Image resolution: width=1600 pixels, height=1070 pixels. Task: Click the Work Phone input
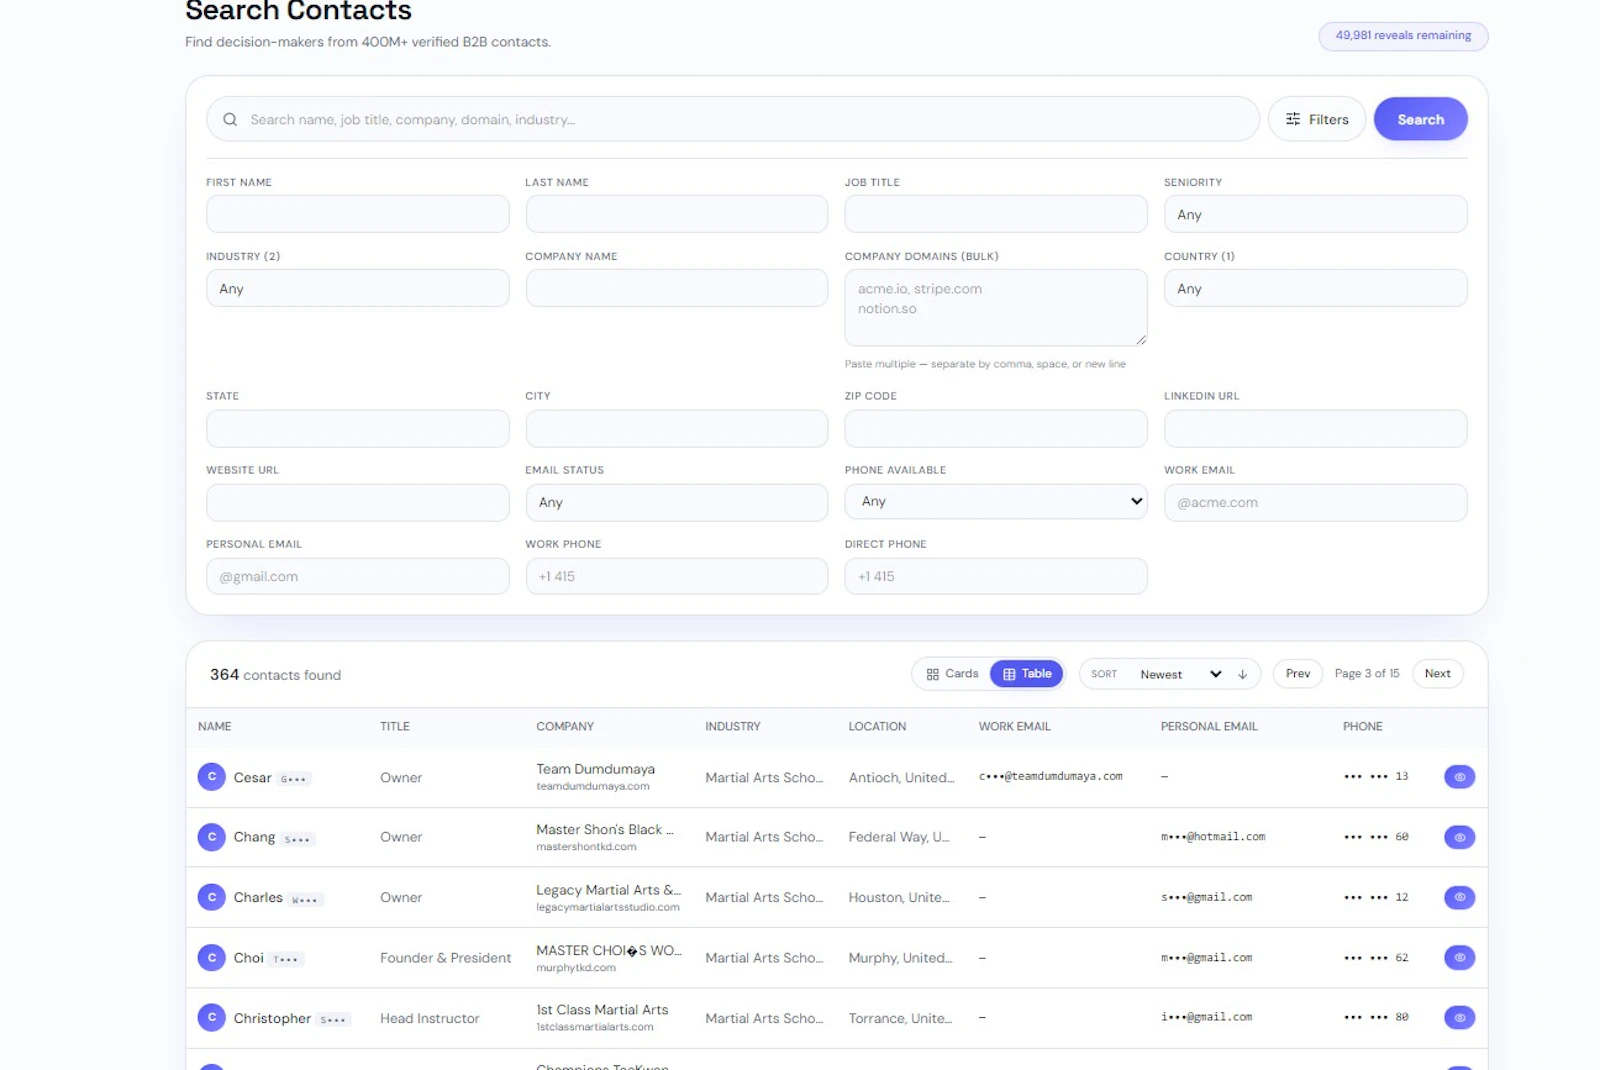[x=677, y=576]
